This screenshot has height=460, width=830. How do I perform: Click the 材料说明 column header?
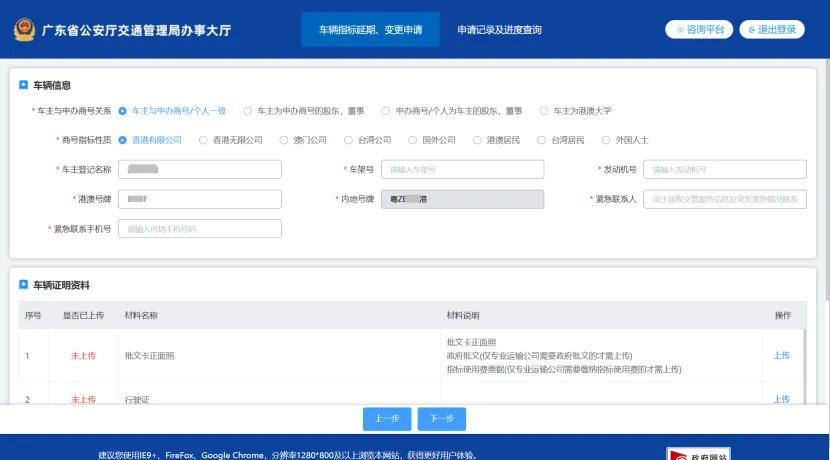[463, 315]
